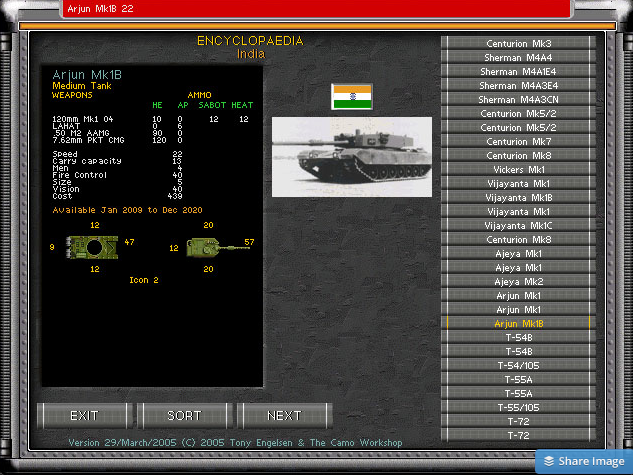Choose Sherman M4A1E4 from the list

(x=518, y=72)
